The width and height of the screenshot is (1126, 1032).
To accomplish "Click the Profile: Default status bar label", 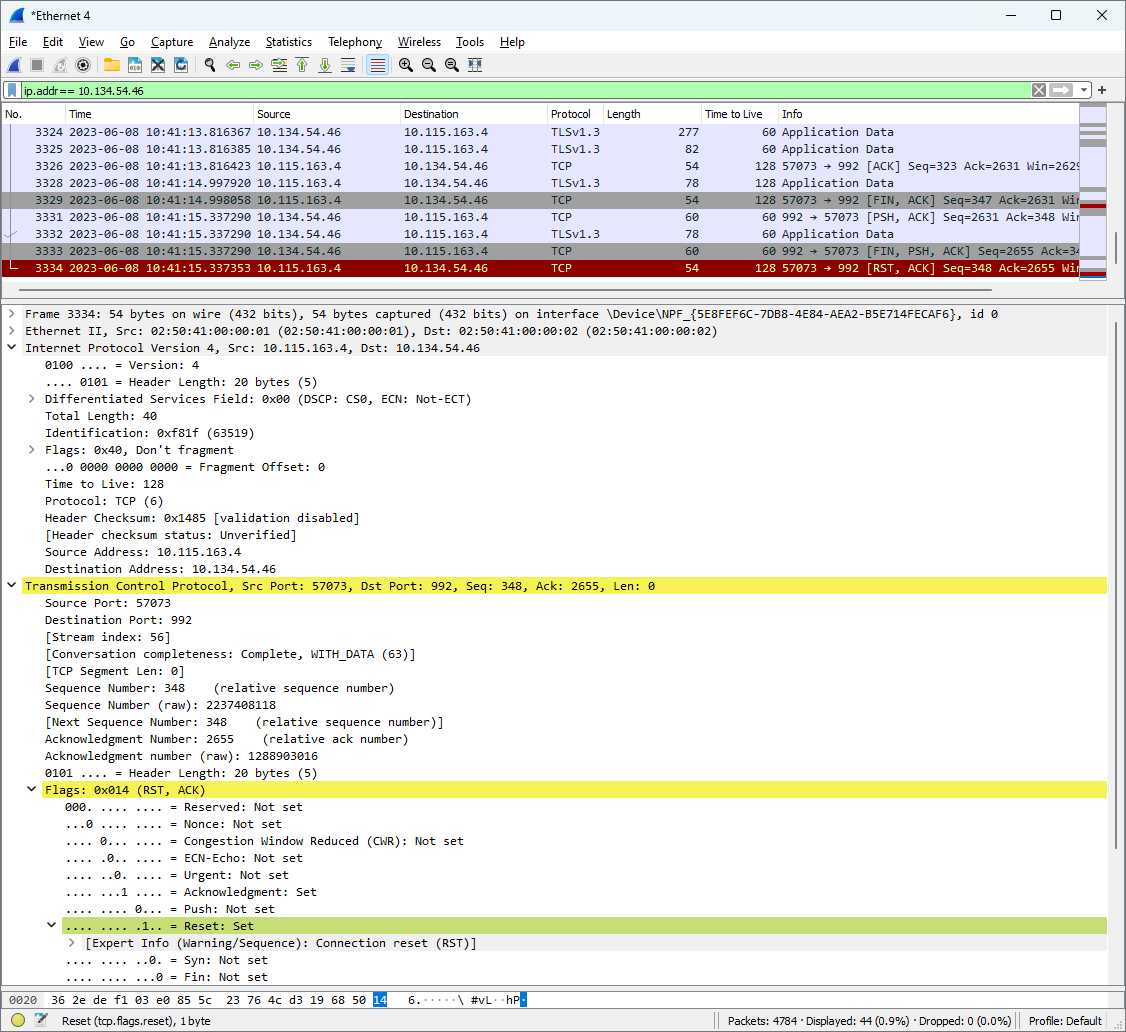I will click(x=1064, y=1021).
